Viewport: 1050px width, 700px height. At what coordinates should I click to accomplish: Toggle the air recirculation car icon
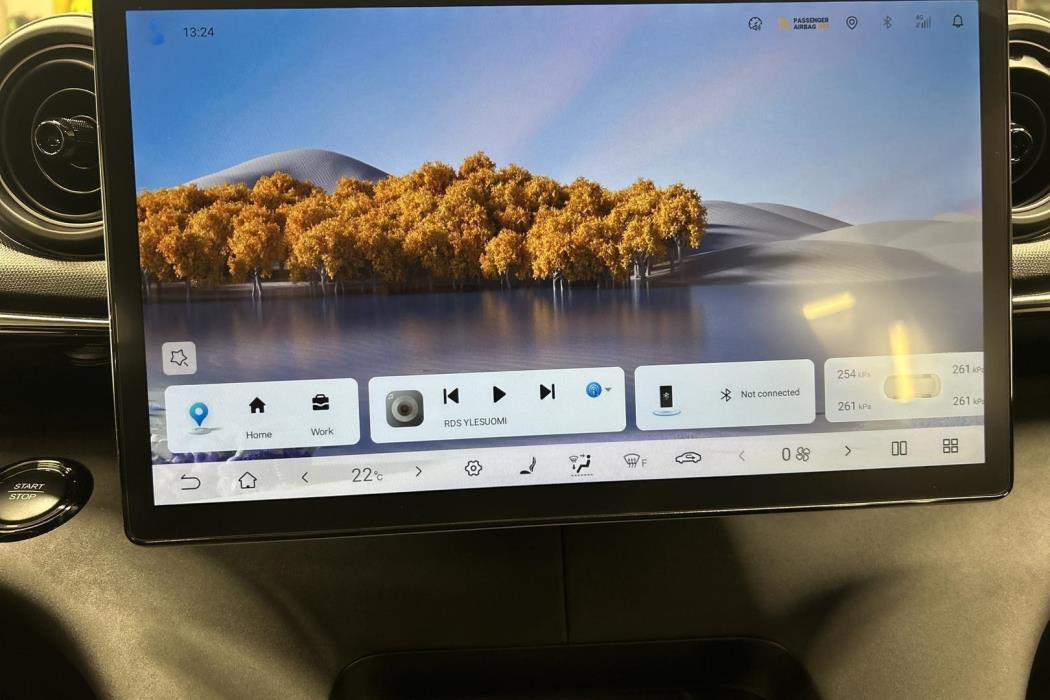(688, 458)
